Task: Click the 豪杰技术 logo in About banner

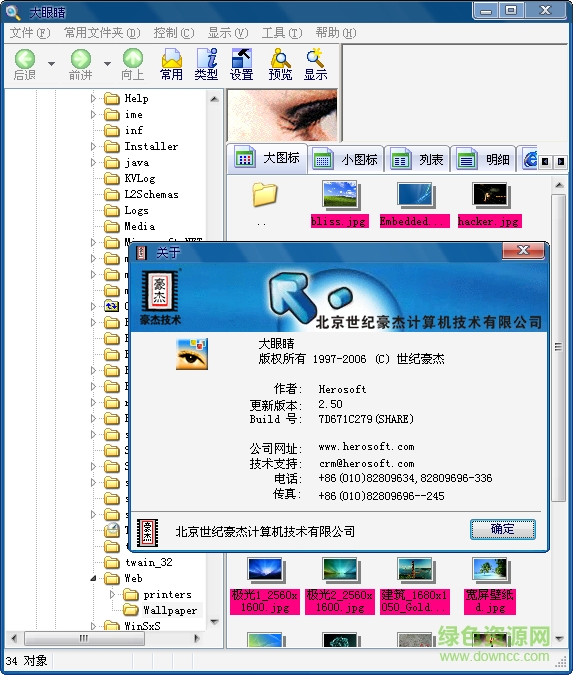Action: pos(160,297)
